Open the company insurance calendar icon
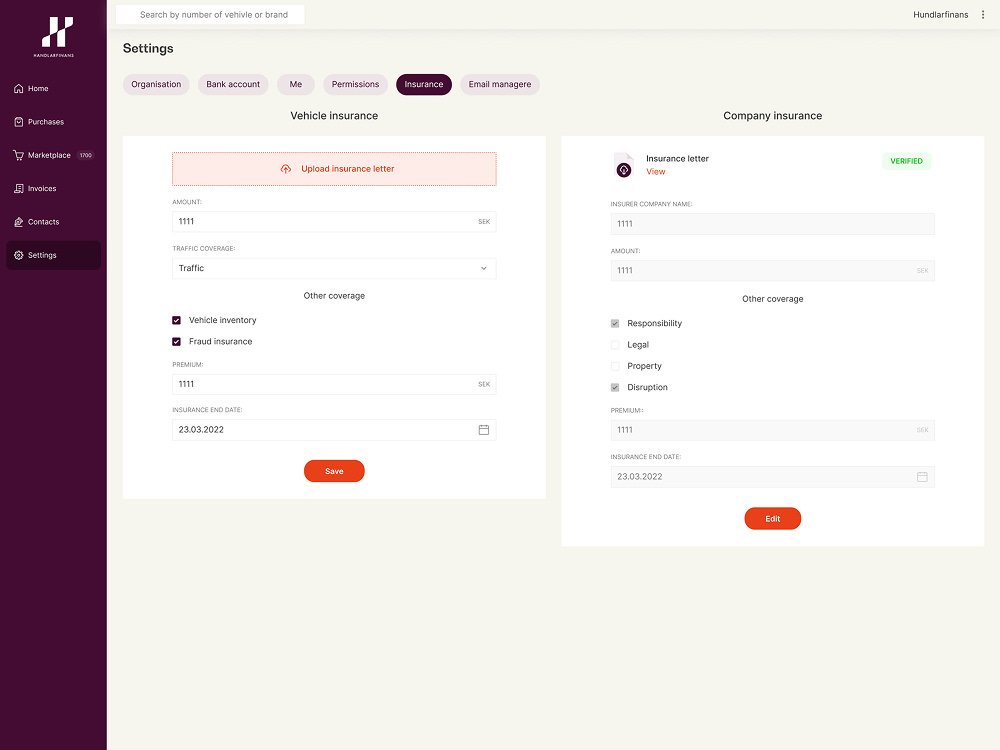 922,477
